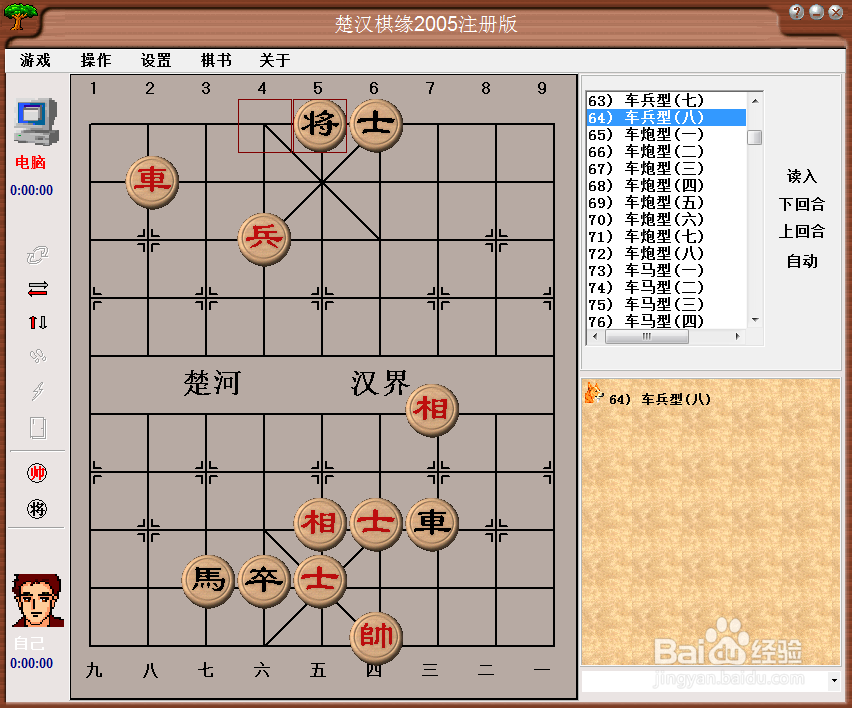This screenshot has width=852, height=708.
Task: Select list item 71) 车炮型(七)
Action: (667, 236)
